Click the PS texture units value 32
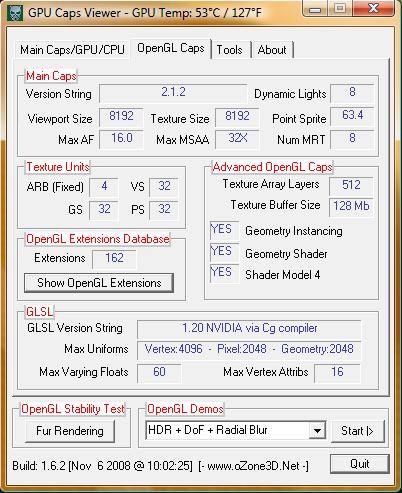The height and width of the screenshot is (493, 402). pyautogui.click(x=164, y=210)
